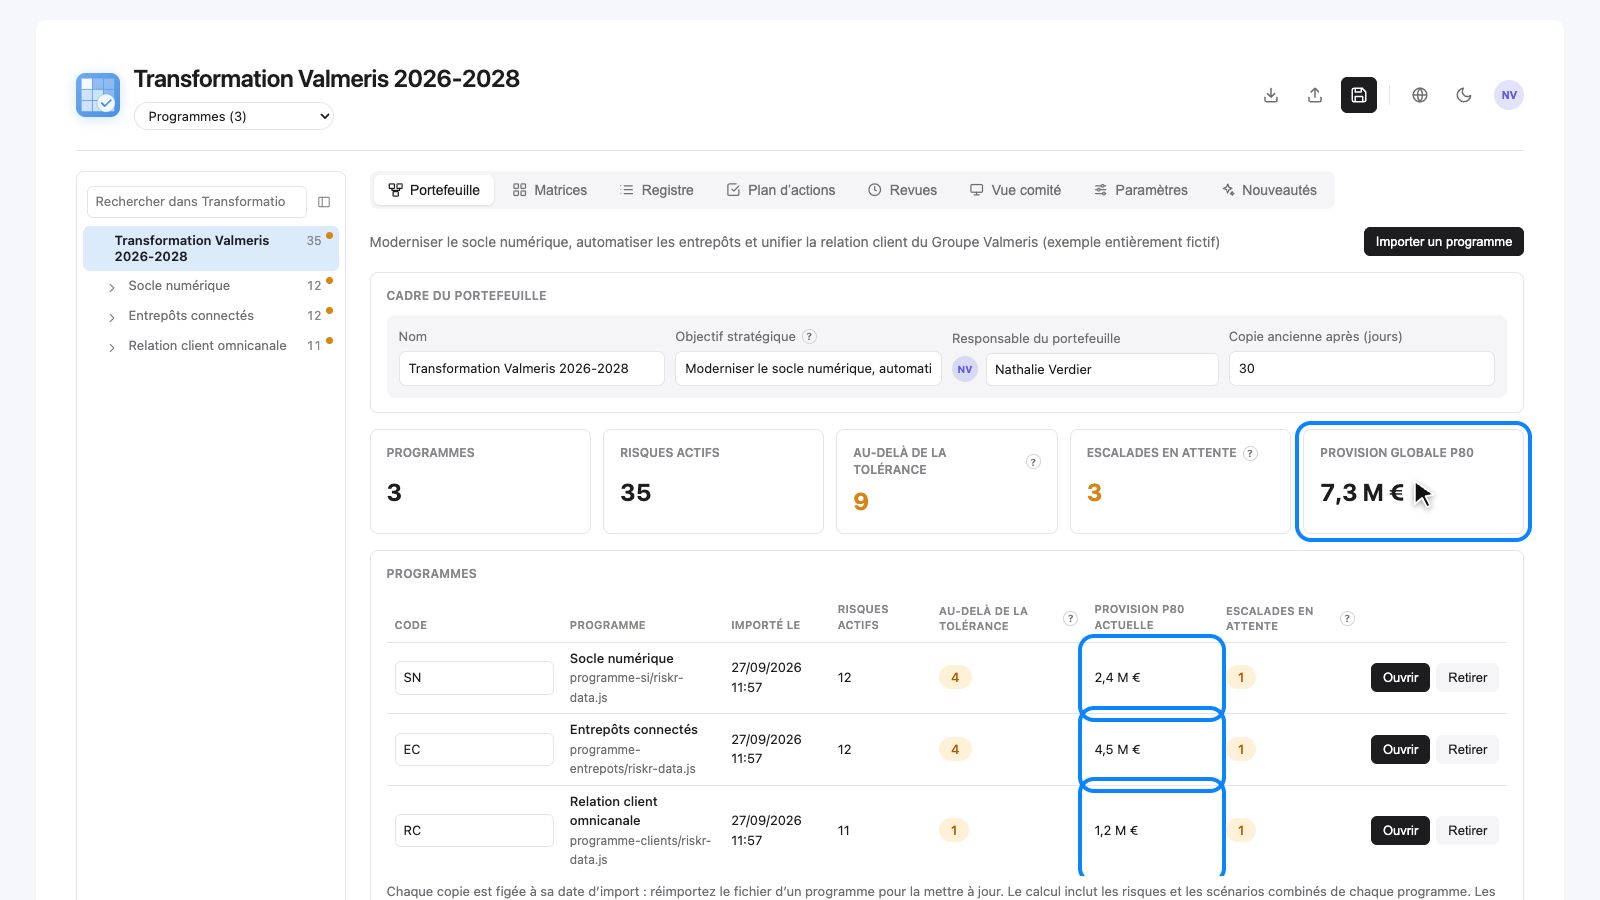Click the download icon in header
Screen dimensions: 1600x900
[x=1271, y=95]
